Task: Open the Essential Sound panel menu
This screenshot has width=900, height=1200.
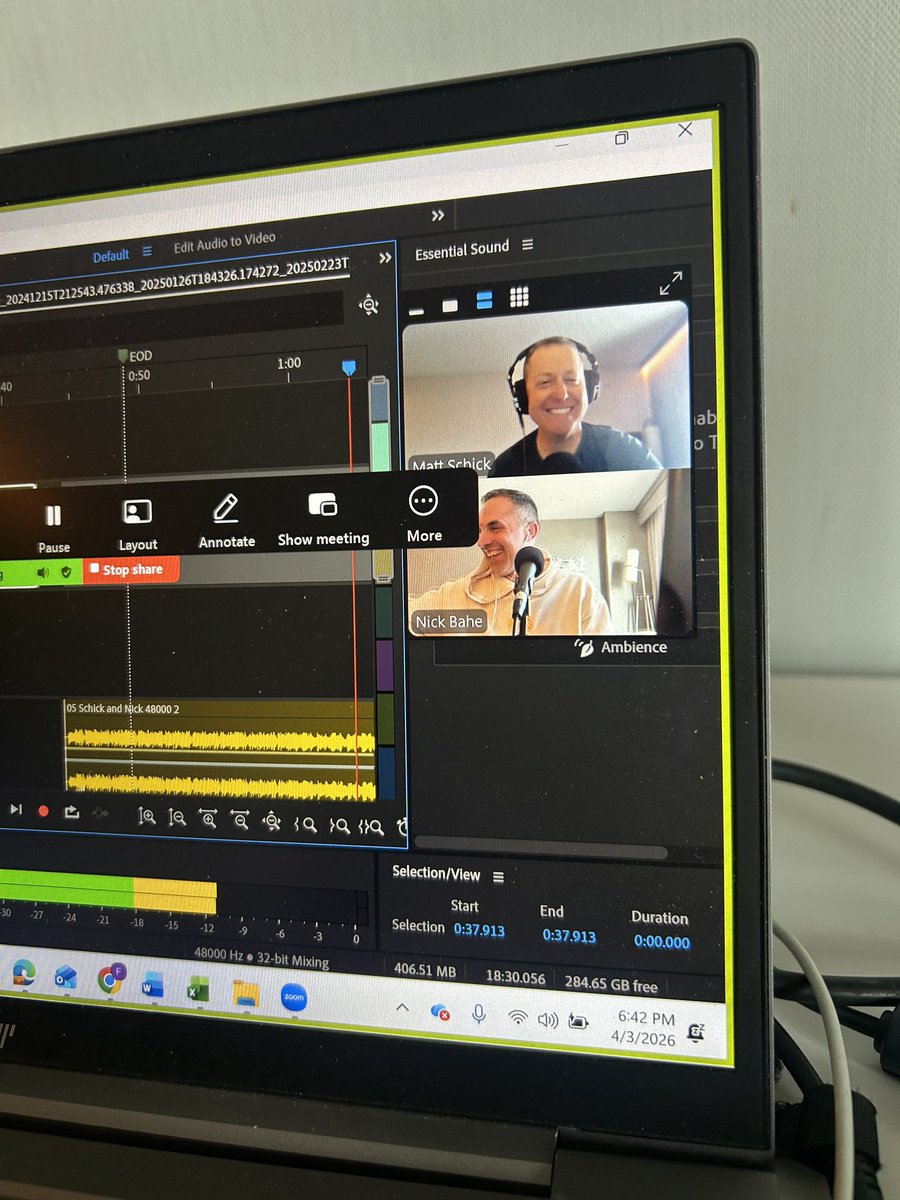Action: (x=527, y=245)
